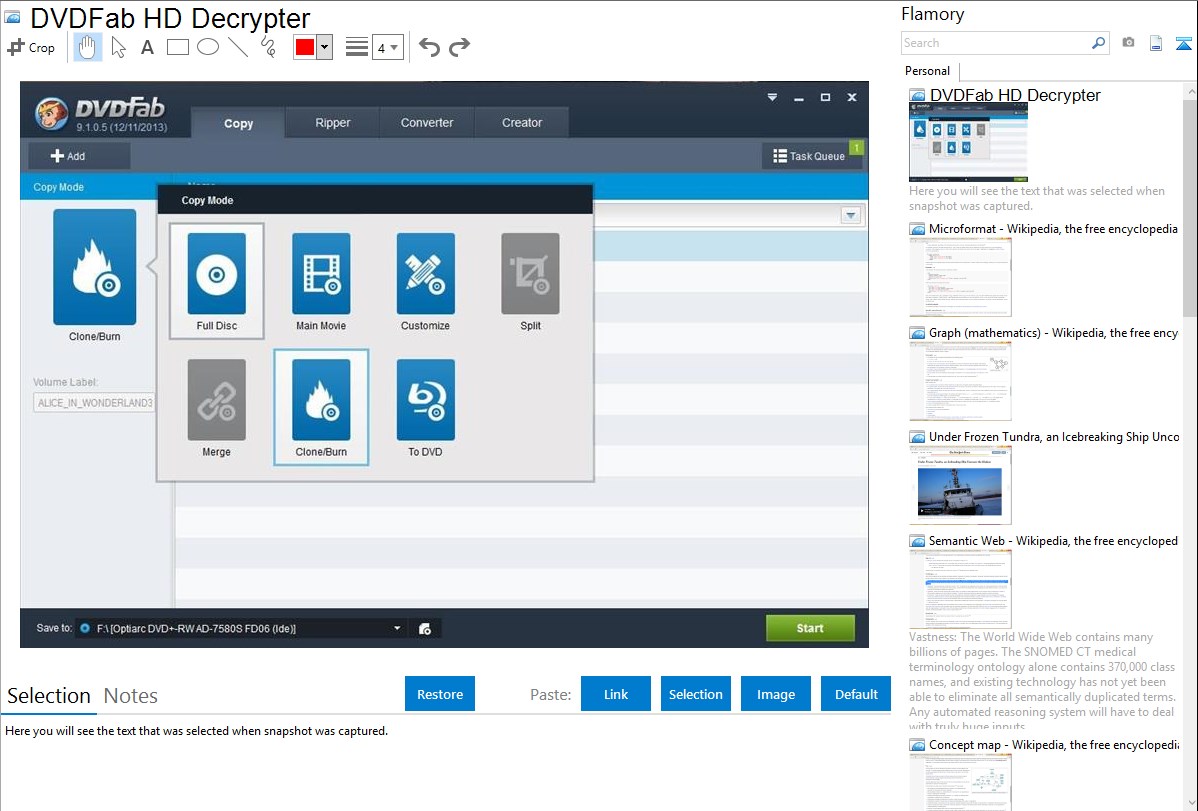
Task: Switch to the Notes tab
Action: click(x=131, y=696)
